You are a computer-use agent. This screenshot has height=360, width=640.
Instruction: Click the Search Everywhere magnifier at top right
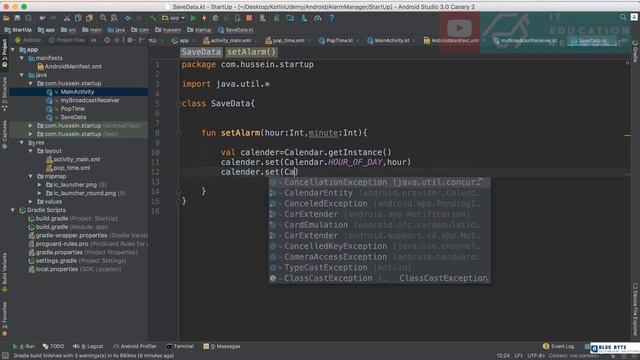coord(622,17)
